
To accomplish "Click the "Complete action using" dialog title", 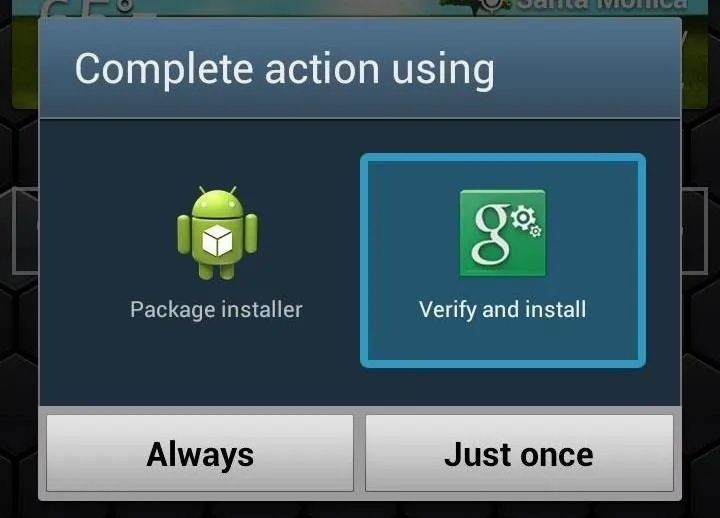I will [x=285, y=70].
